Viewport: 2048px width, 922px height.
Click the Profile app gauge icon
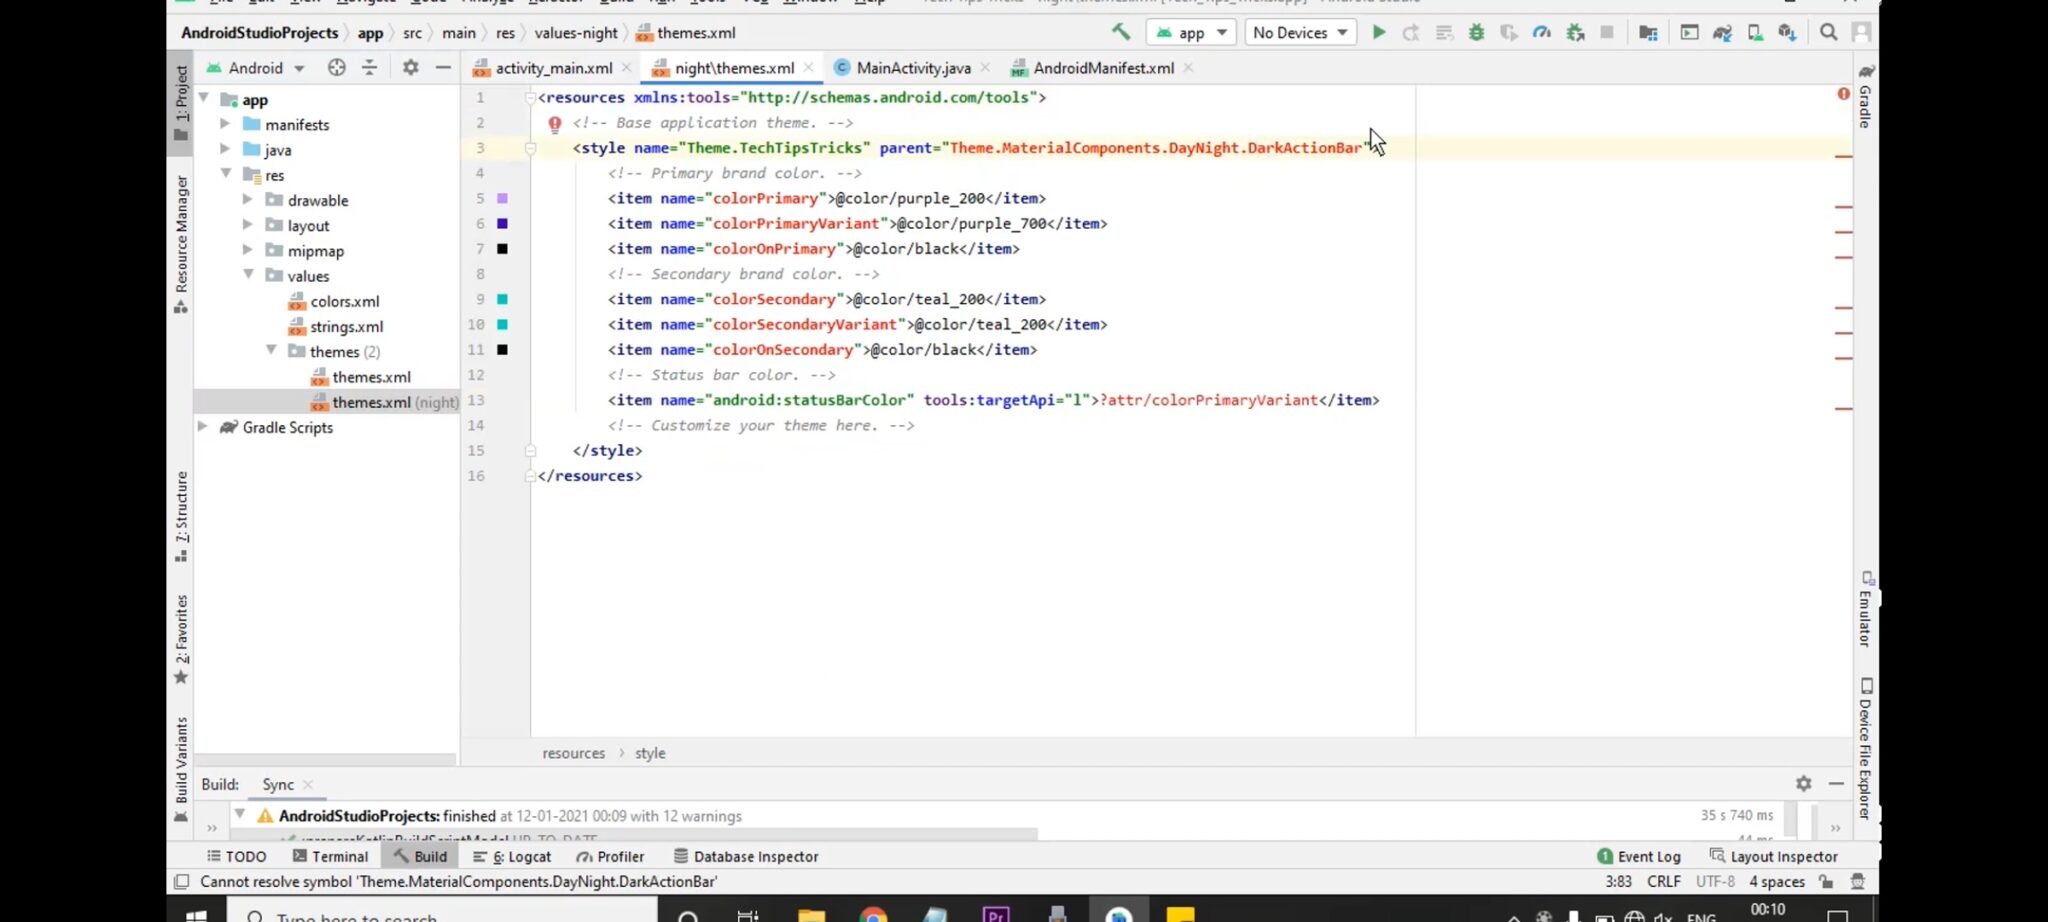[1542, 32]
